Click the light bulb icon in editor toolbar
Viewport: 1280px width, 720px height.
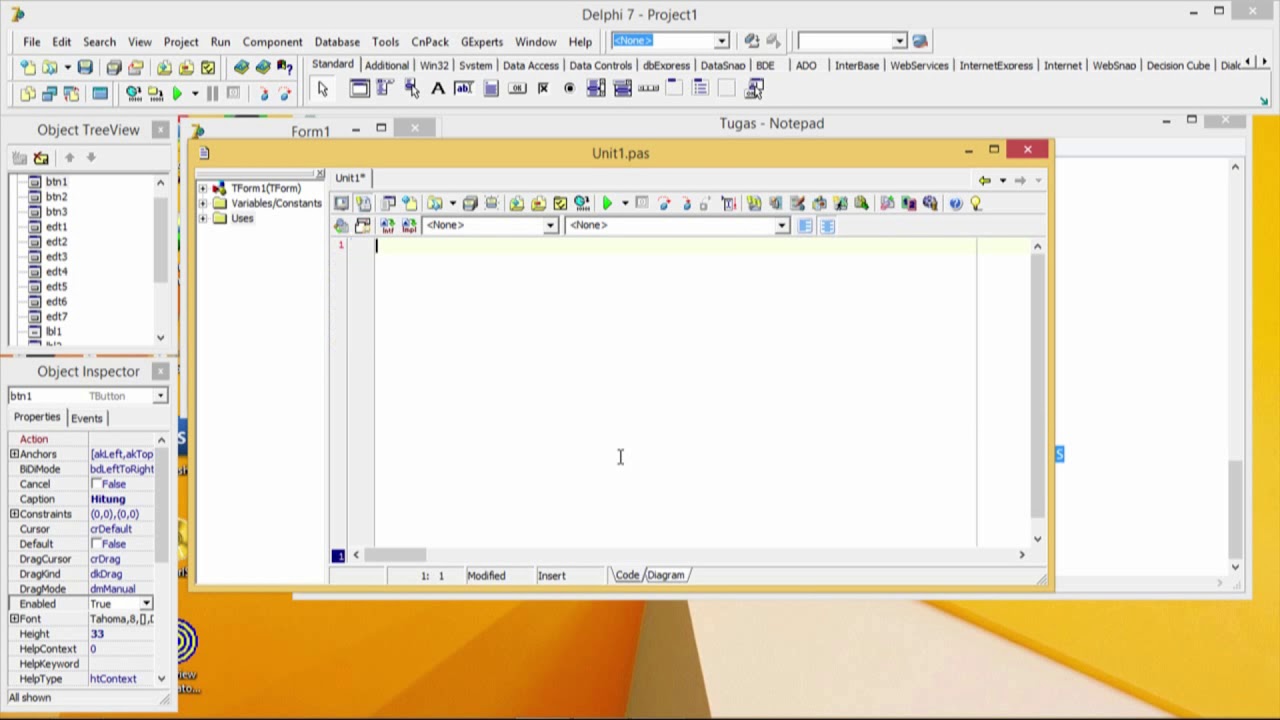[976, 203]
